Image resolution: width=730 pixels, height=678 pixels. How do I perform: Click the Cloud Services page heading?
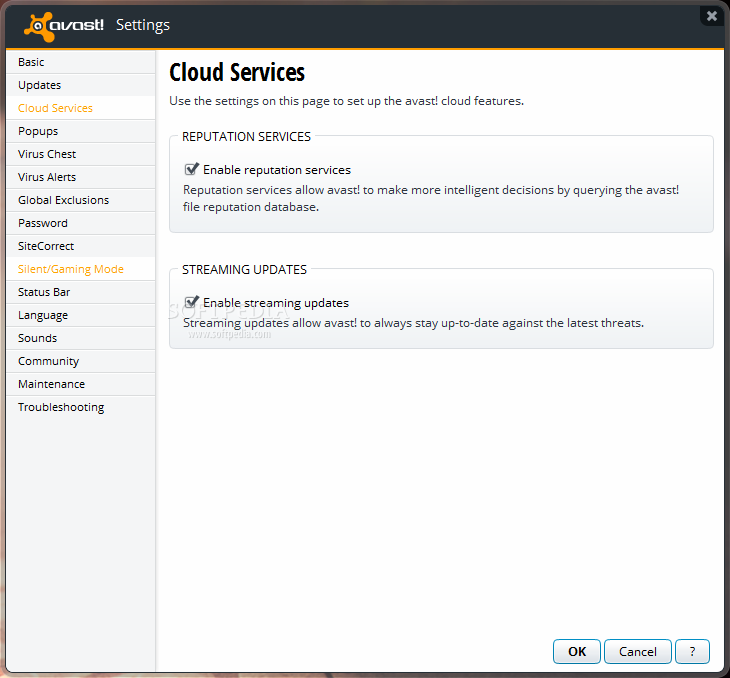[x=237, y=72]
